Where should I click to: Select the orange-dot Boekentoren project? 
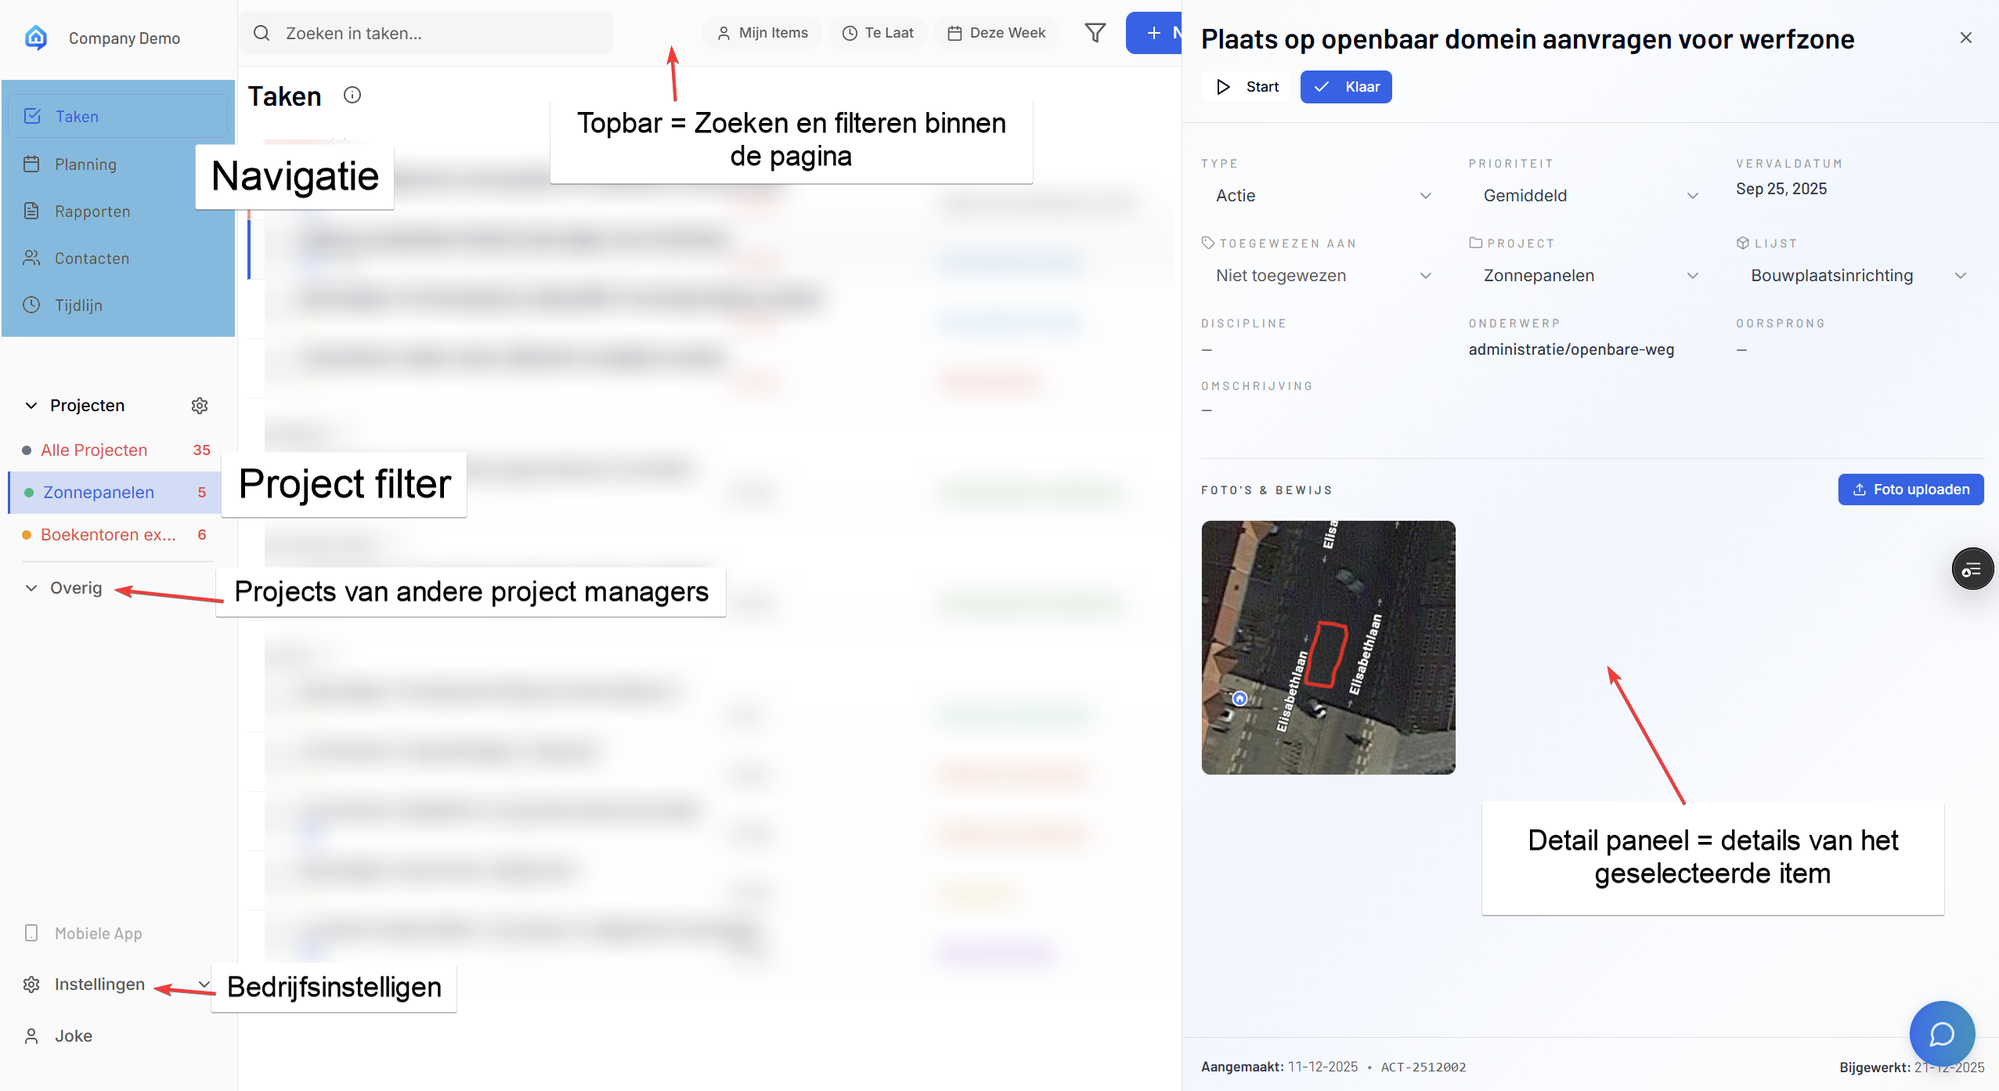pyautogui.click(x=108, y=535)
